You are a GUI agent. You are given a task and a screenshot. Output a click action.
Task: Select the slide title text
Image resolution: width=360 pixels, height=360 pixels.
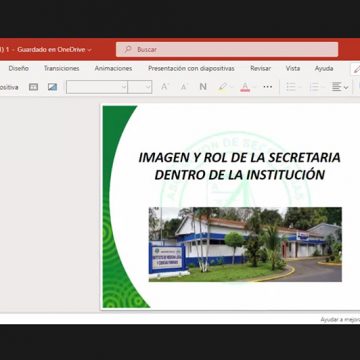point(239,166)
